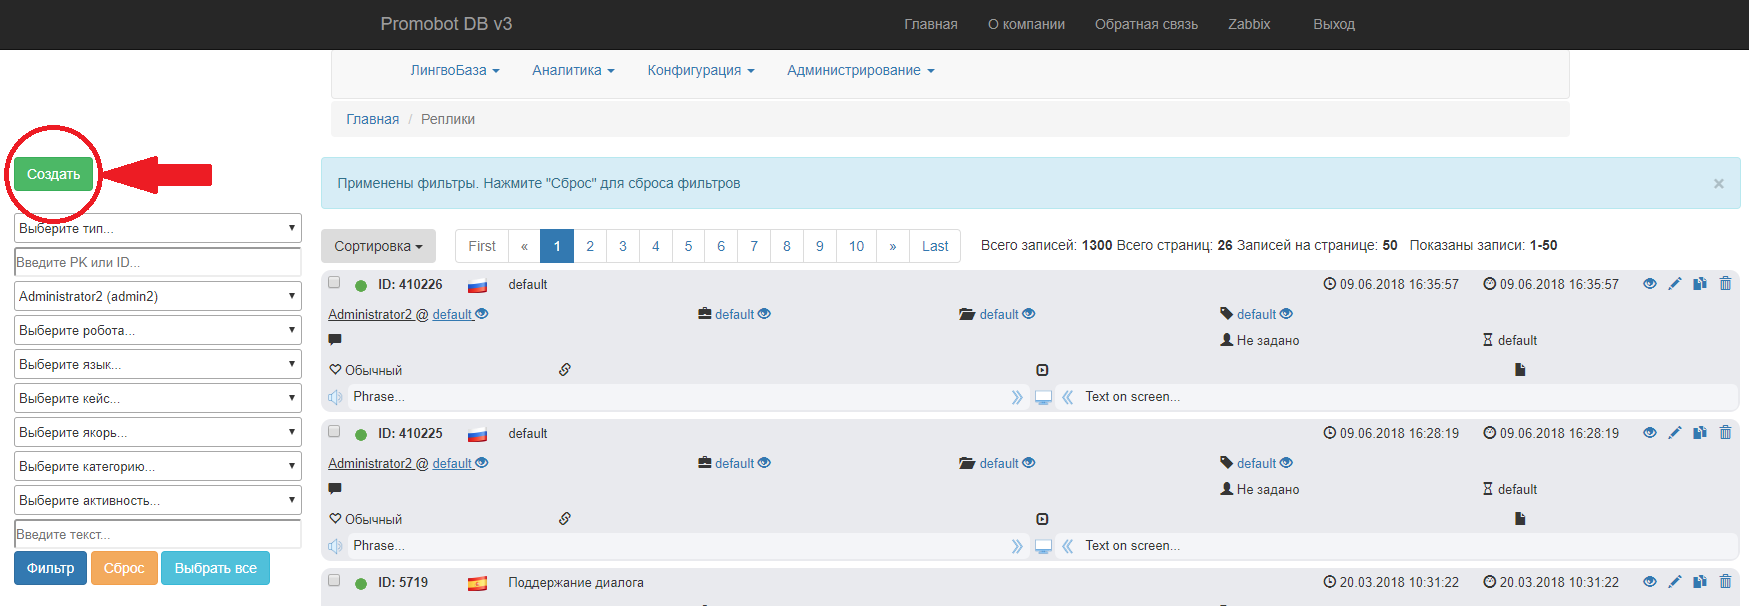Click the file icon in record 410226
Viewport: 1749px width, 606px height.
point(1520,370)
